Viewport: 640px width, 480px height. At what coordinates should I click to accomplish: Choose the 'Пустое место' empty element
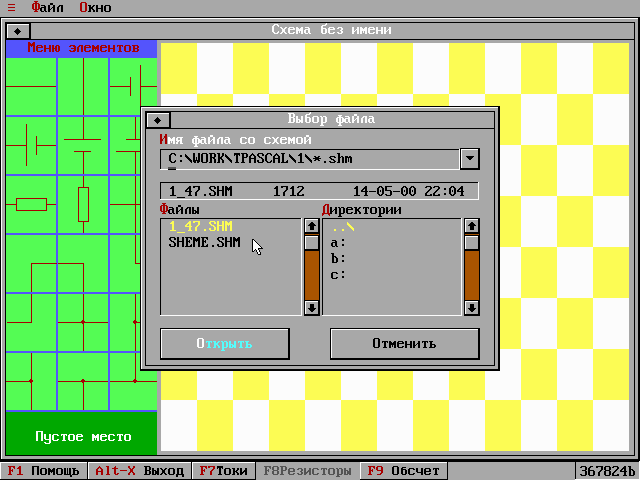82,437
